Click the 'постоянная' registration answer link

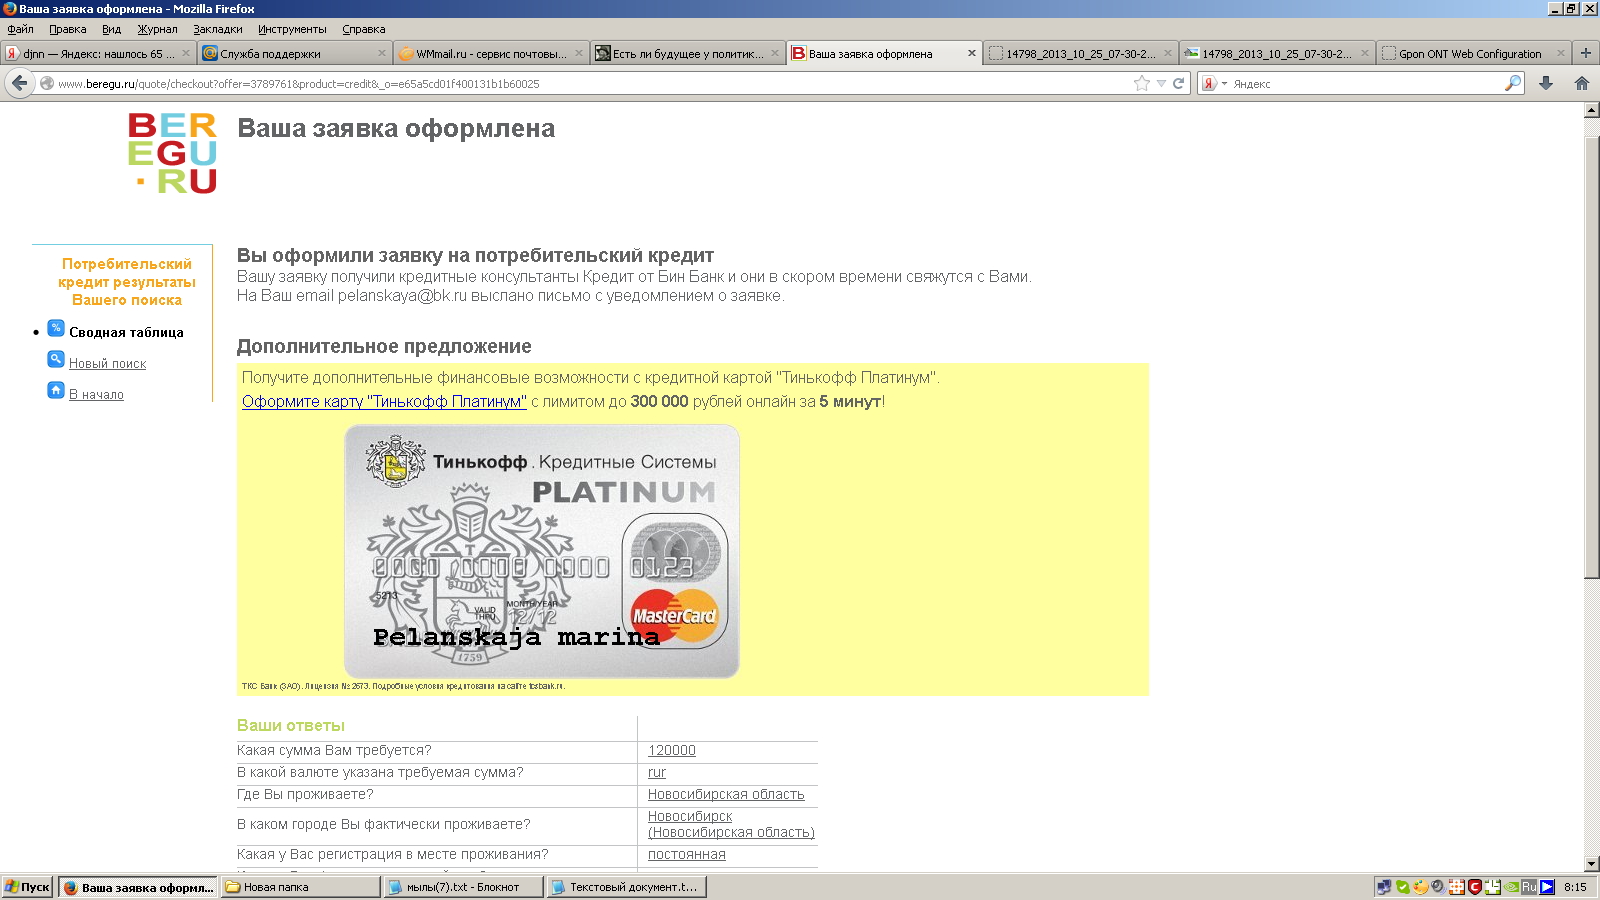pos(687,854)
